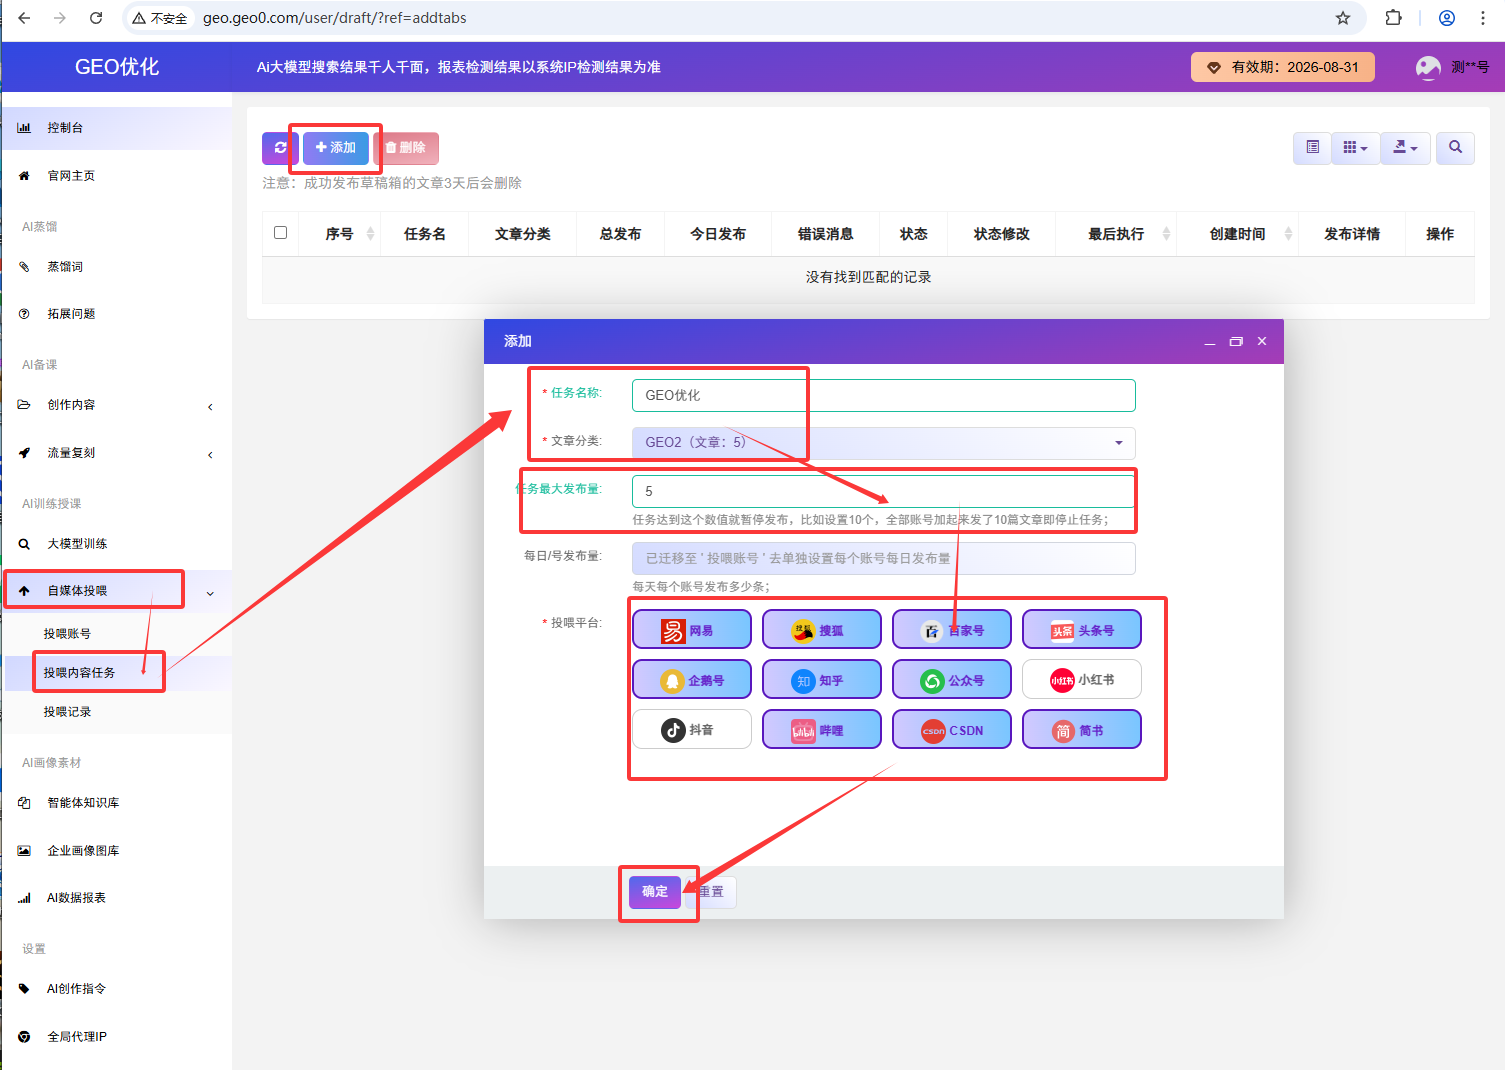The height and width of the screenshot is (1070, 1505).
Task: Click the purple refresh icon button
Action: [279, 148]
